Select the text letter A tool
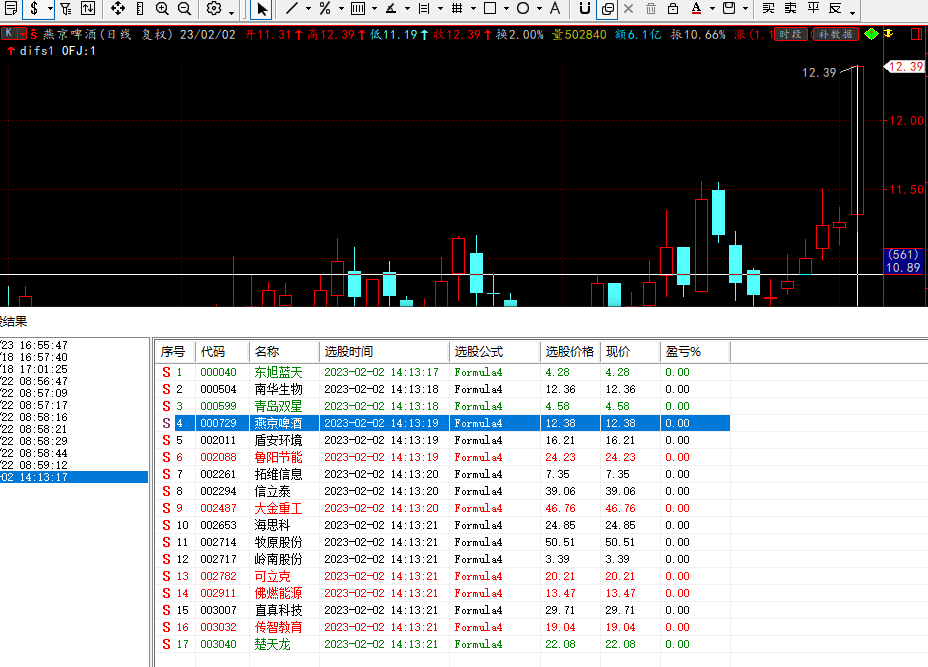The width and height of the screenshot is (928, 667). click(555, 8)
